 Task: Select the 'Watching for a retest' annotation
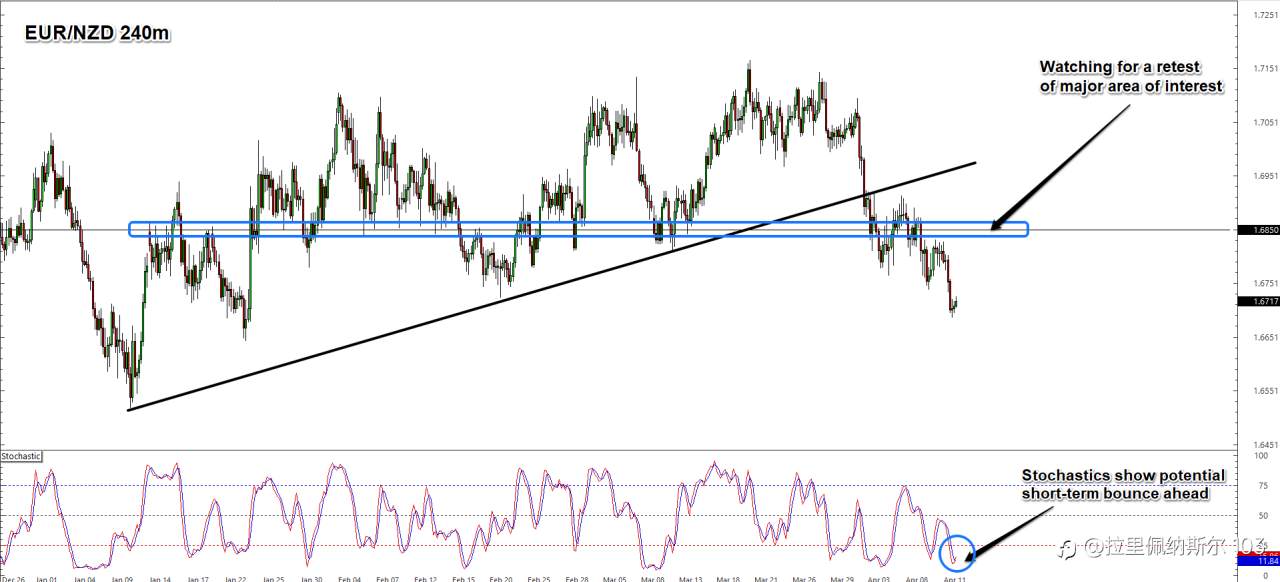click(x=1130, y=77)
